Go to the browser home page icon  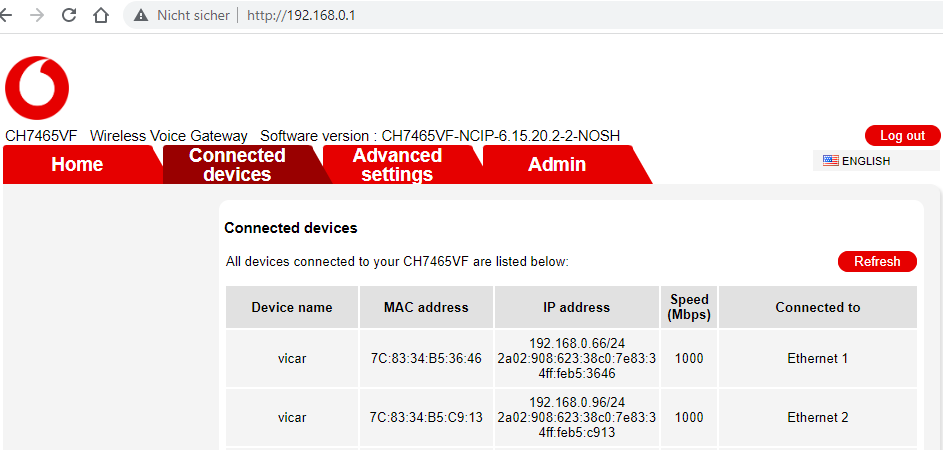click(100, 15)
